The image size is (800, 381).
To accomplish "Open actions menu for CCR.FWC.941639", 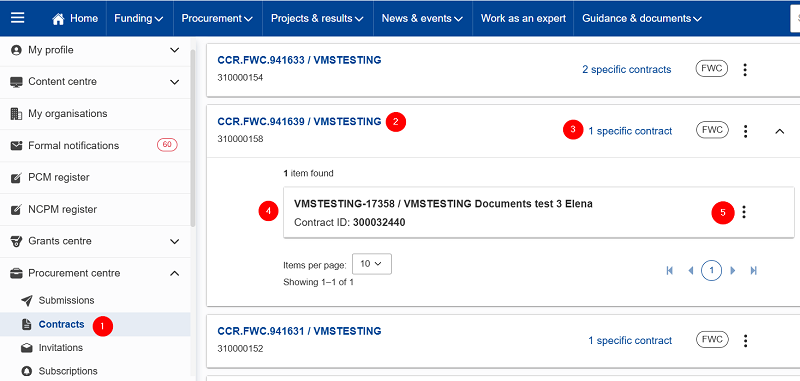I will click(745, 131).
